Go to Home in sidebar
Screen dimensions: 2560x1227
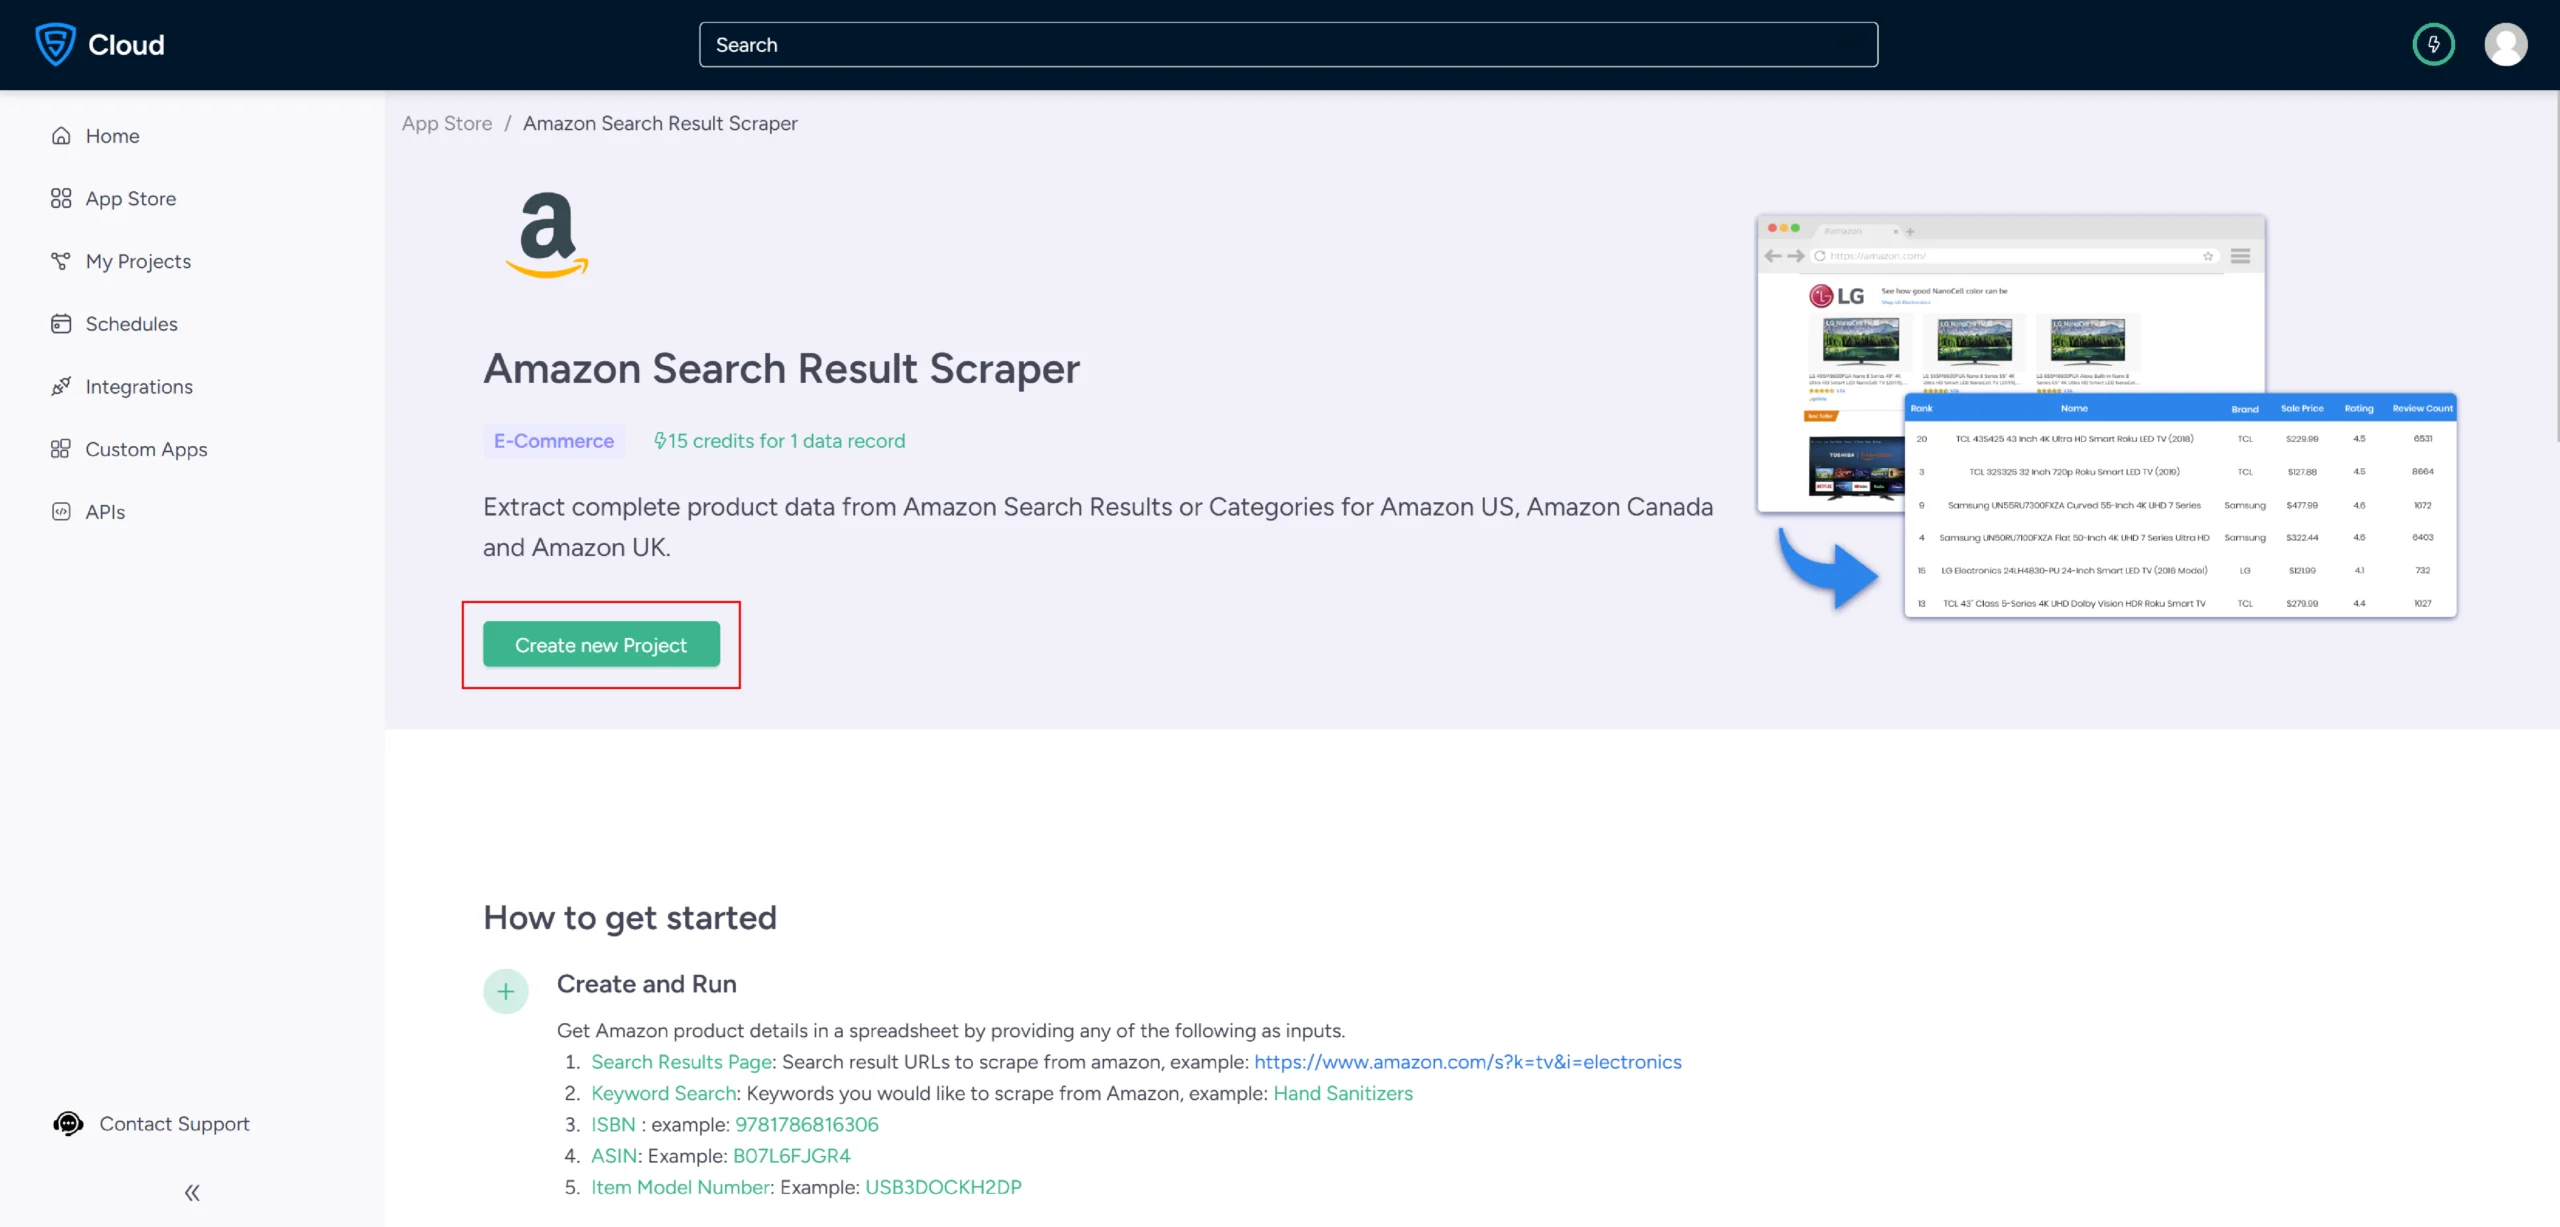point(113,136)
